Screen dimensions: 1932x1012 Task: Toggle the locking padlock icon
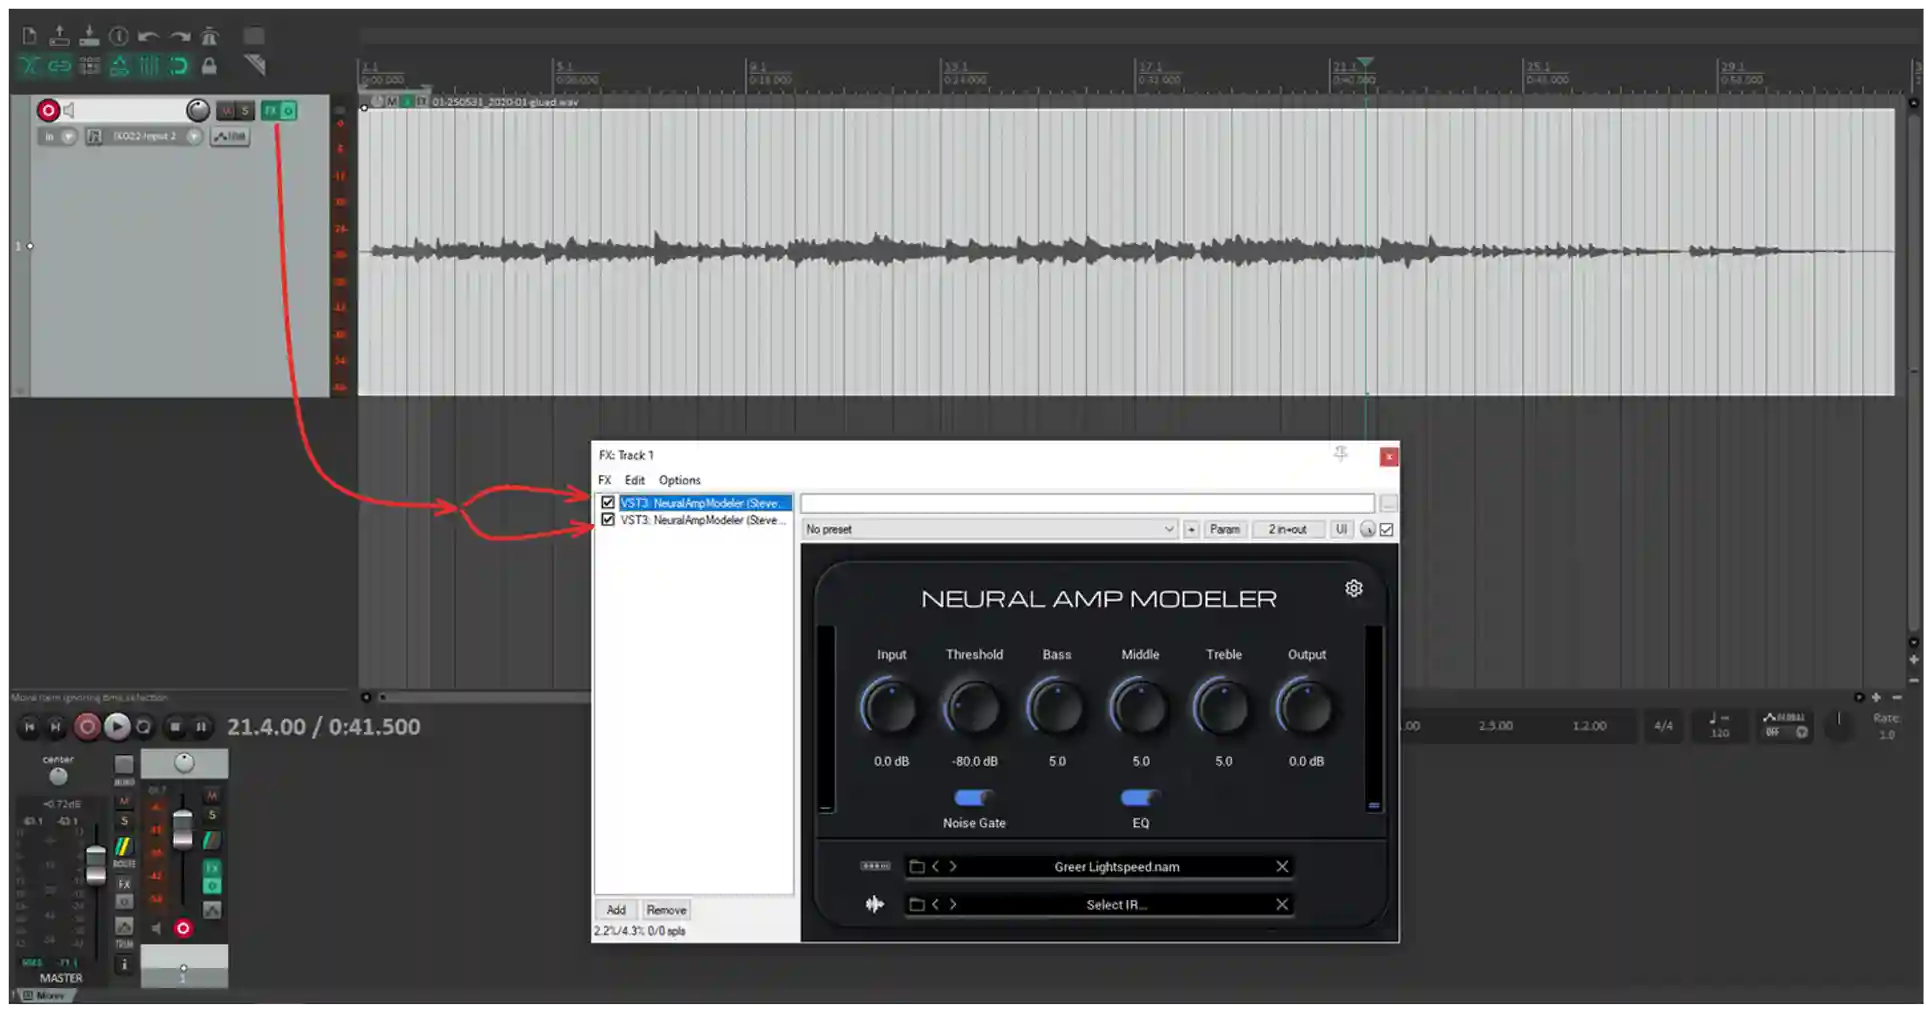[209, 66]
